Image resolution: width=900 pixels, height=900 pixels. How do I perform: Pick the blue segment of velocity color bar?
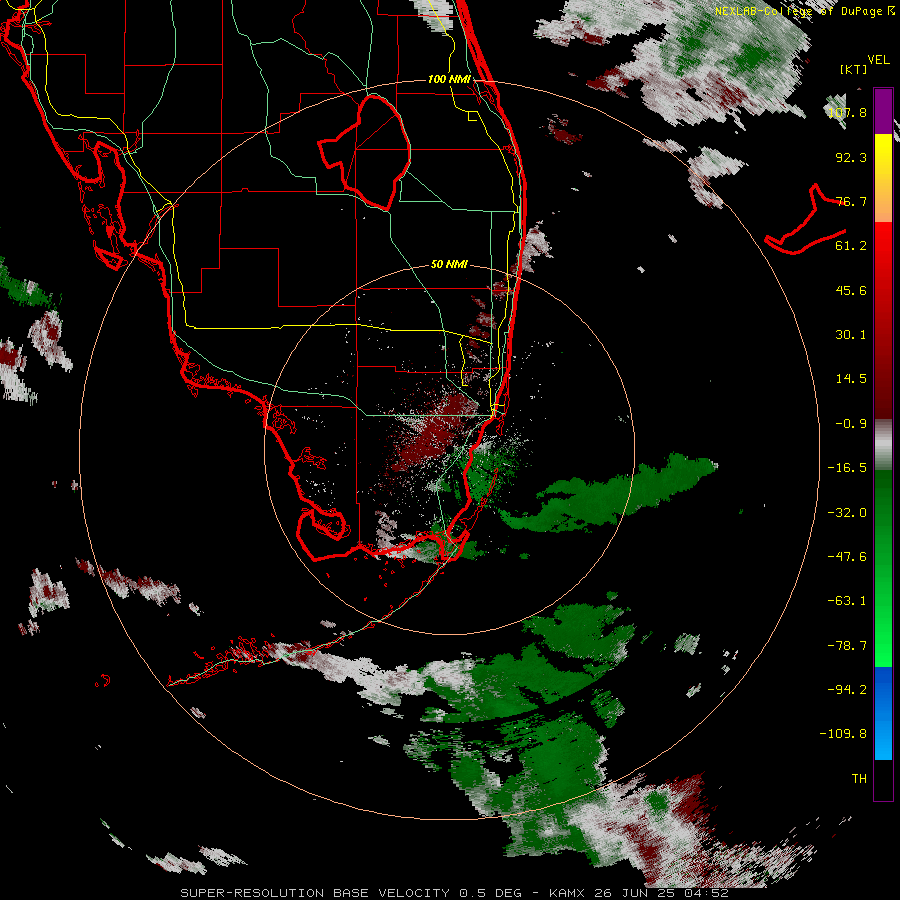(x=883, y=713)
